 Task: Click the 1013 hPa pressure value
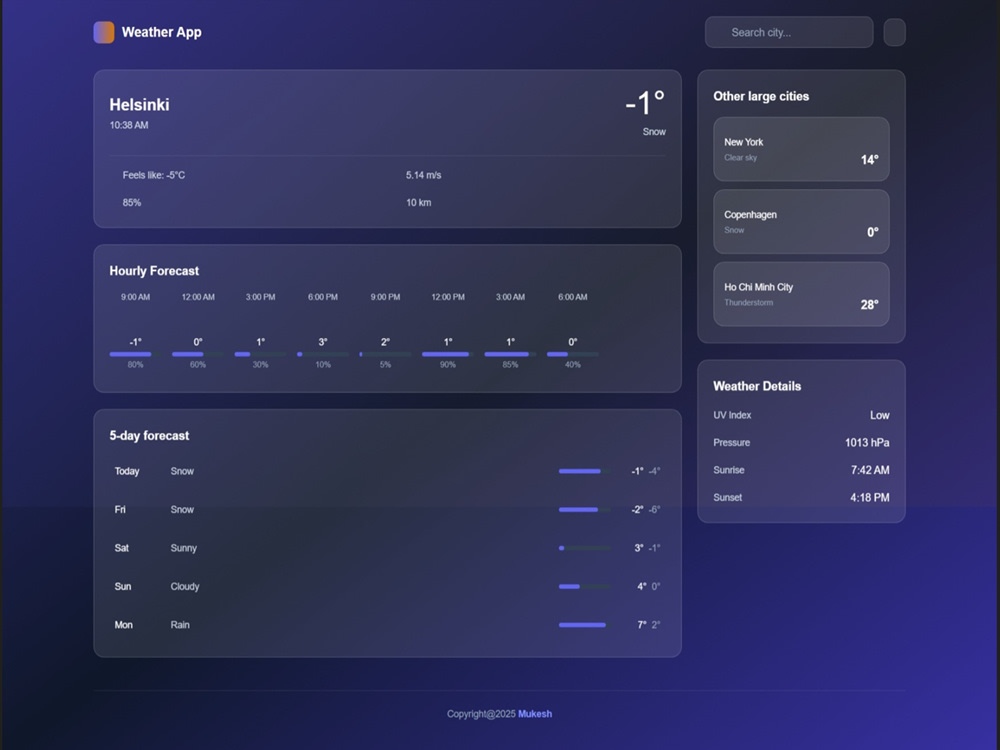click(x=867, y=443)
